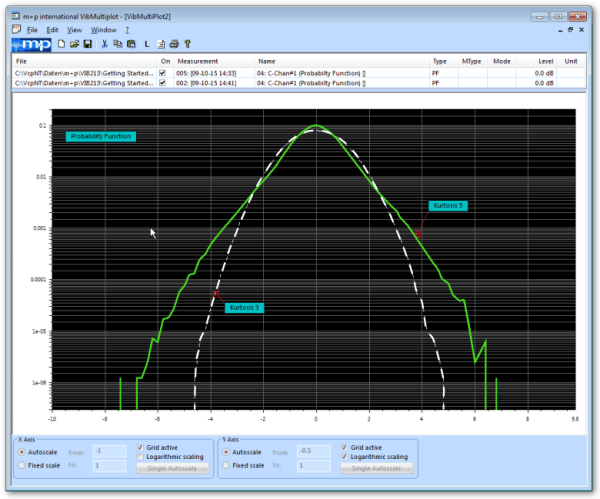Click the page report icon beside L
The image size is (600, 499).
(x=161, y=44)
